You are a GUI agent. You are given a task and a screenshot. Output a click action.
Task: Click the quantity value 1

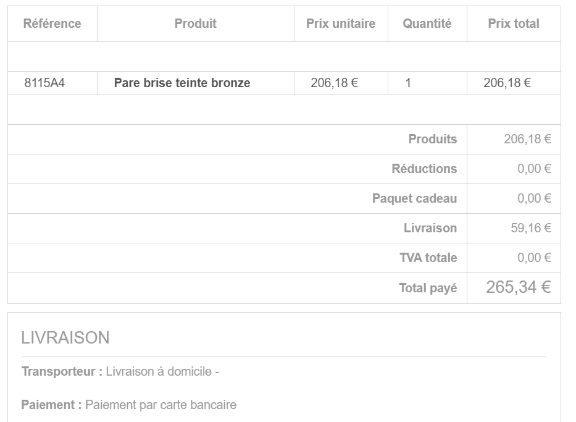[408, 83]
